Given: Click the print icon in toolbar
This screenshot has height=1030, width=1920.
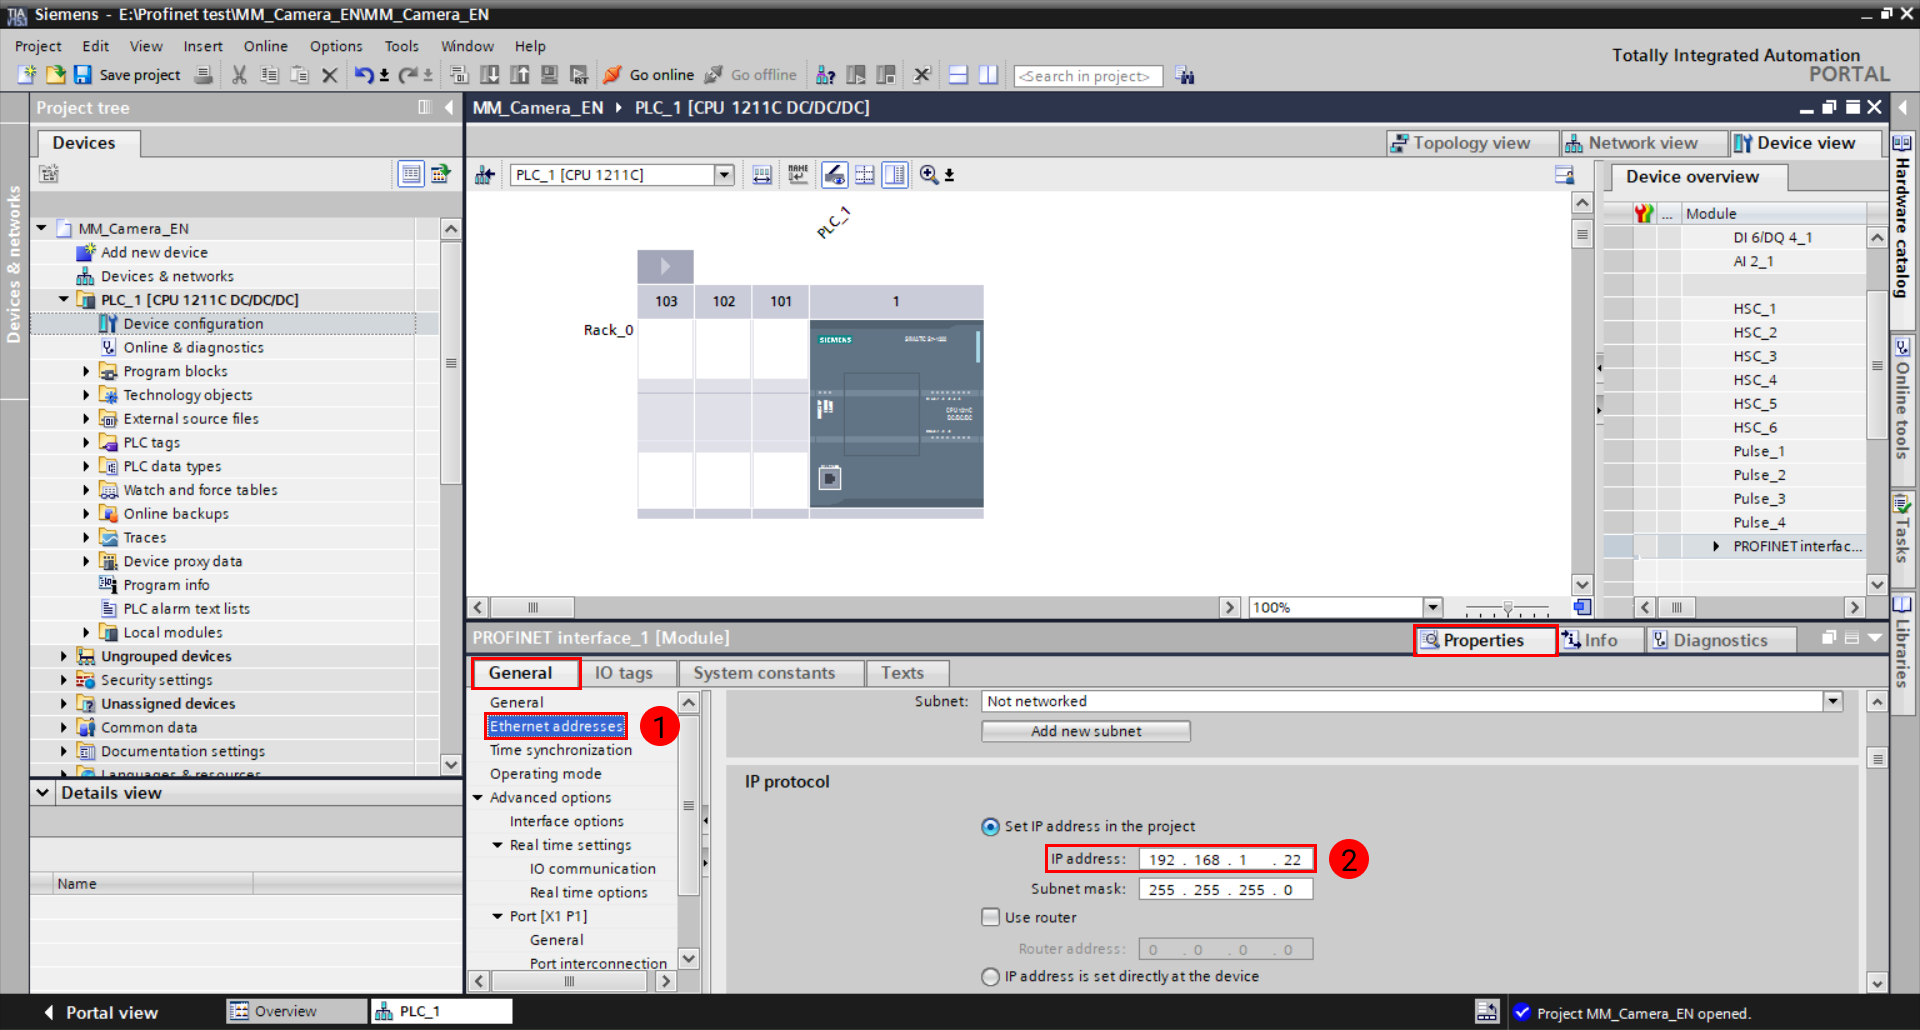Looking at the screenshot, I should click(x=203, y=75).
